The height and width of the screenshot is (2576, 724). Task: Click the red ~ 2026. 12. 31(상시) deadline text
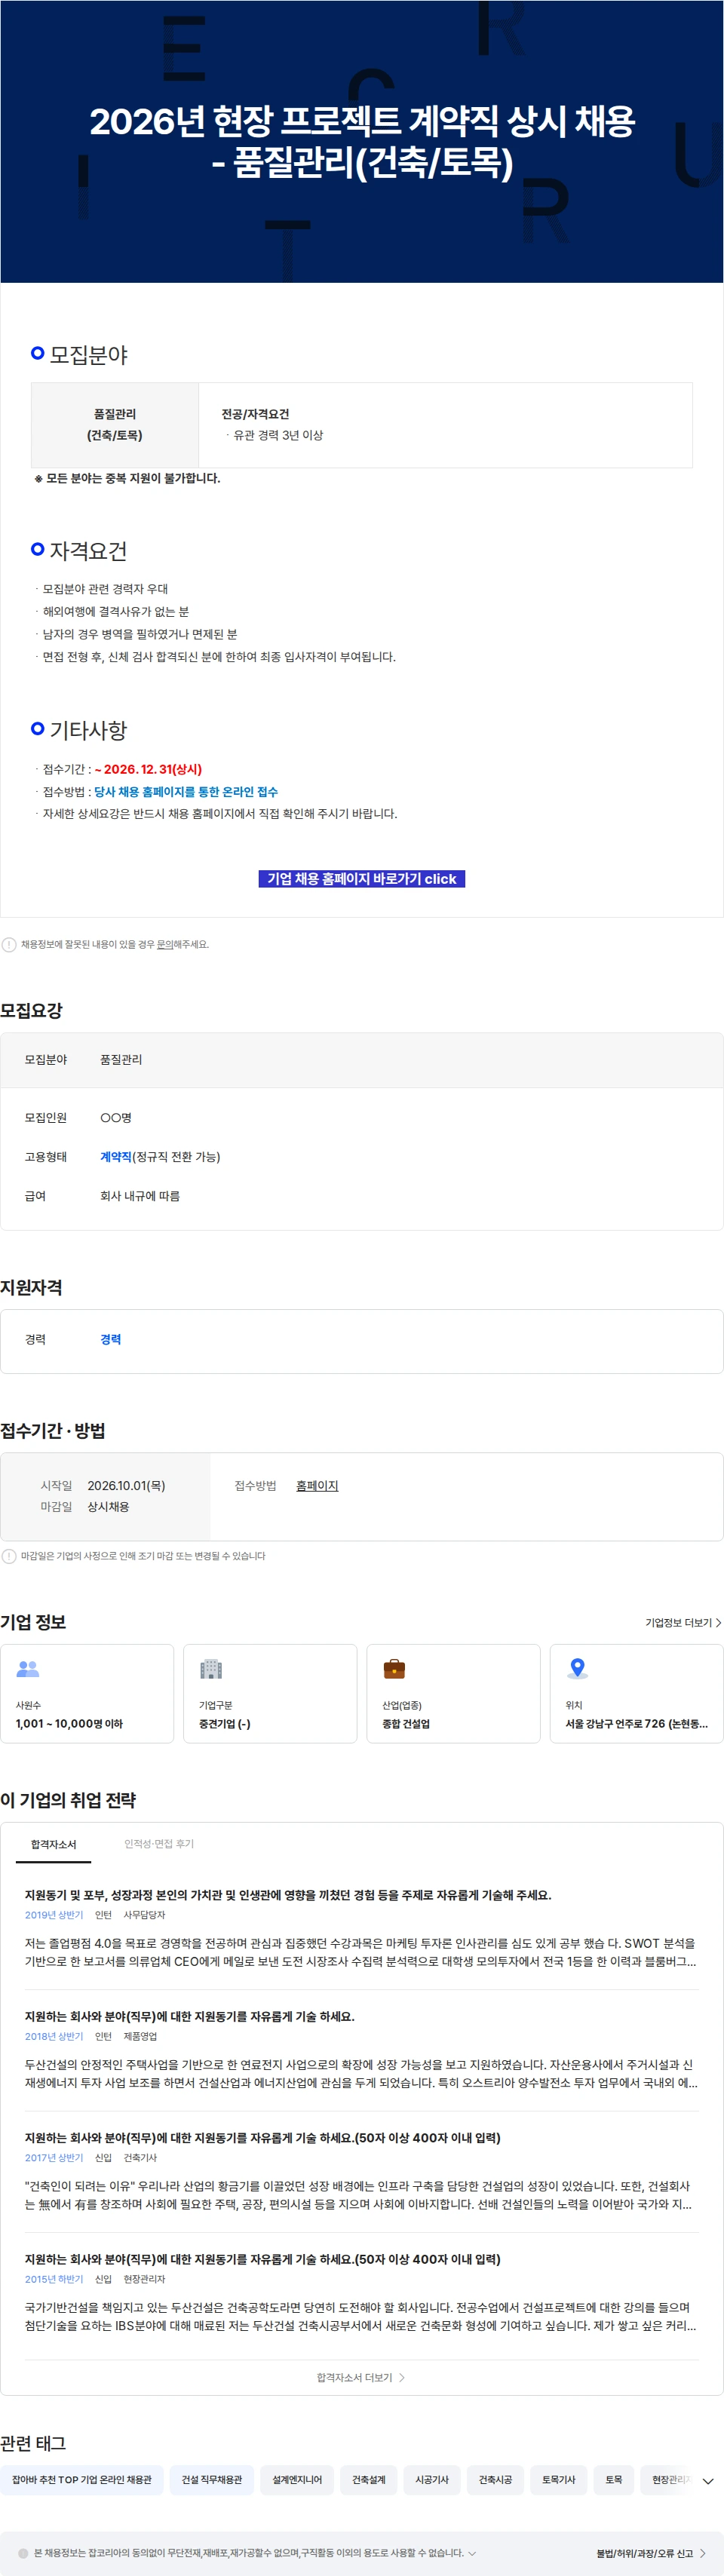pyautogui.click(x=148, y=769)
